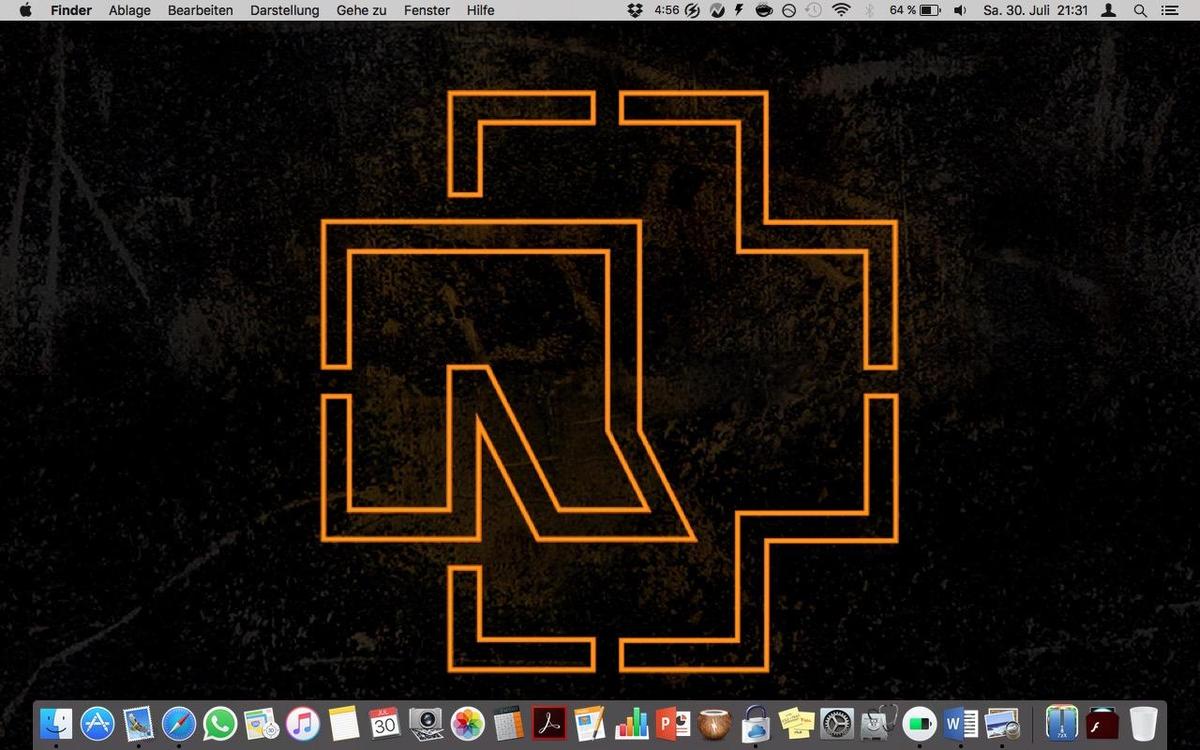This screenshot has height=750, width=1200.
Task: Launch the Photos app from dock
Action: pos(467,722)
